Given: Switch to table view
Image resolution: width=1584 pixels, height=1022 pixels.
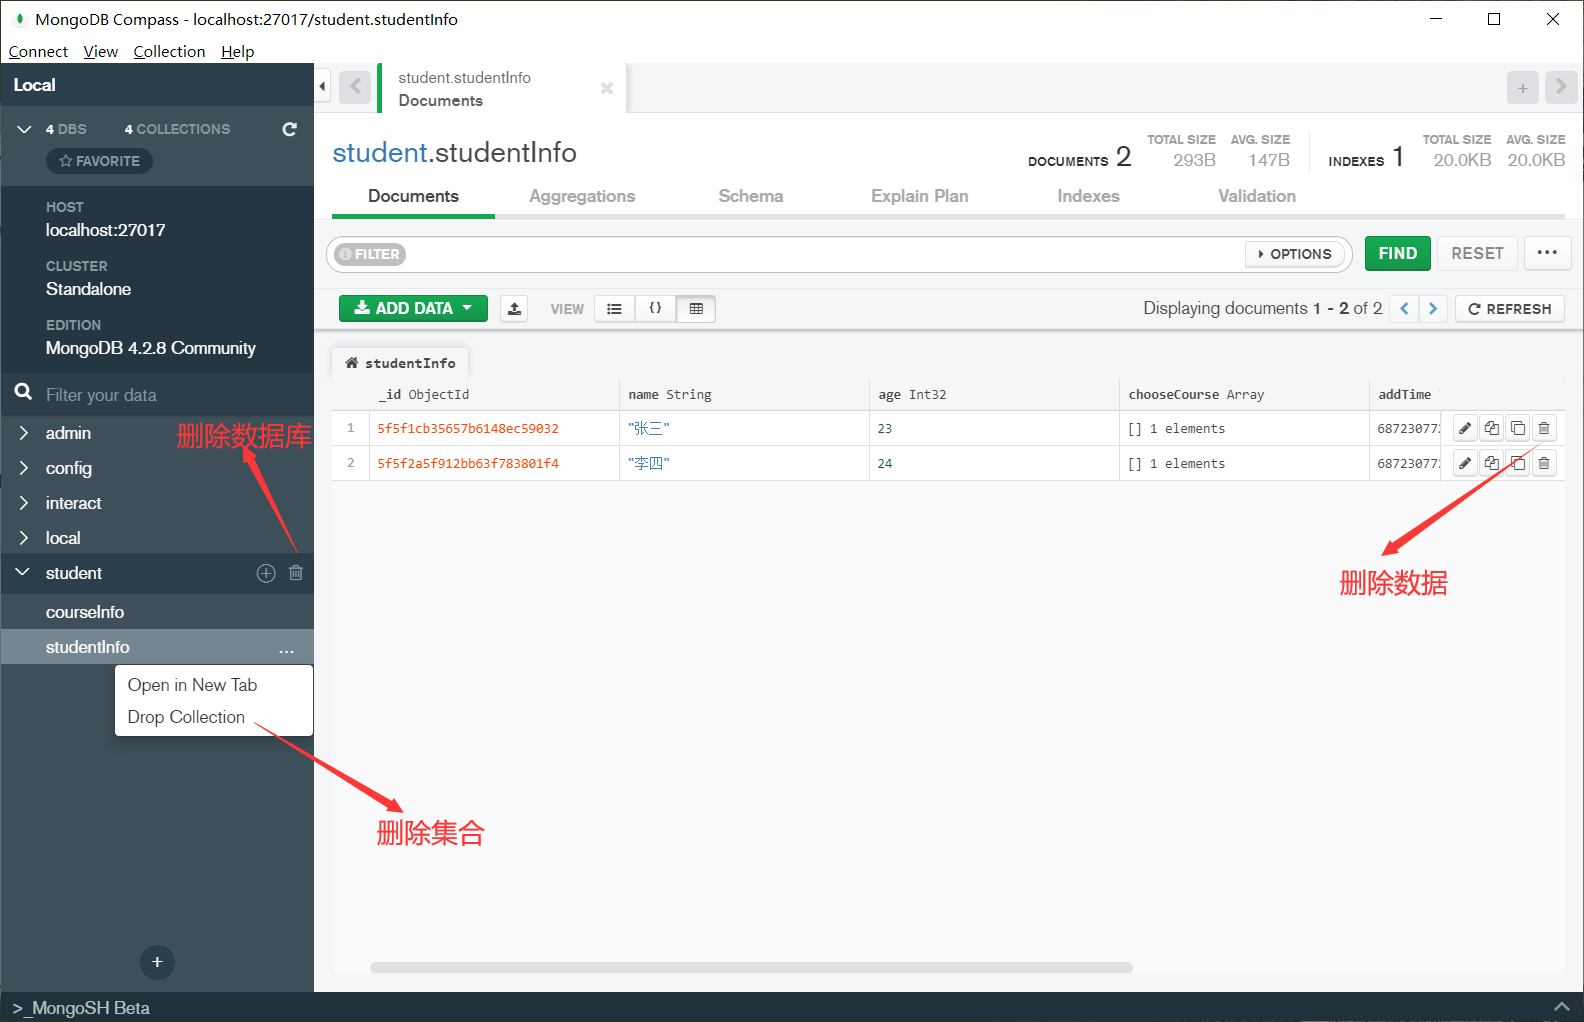Looking at the screenshot, I should click(696, 309).
